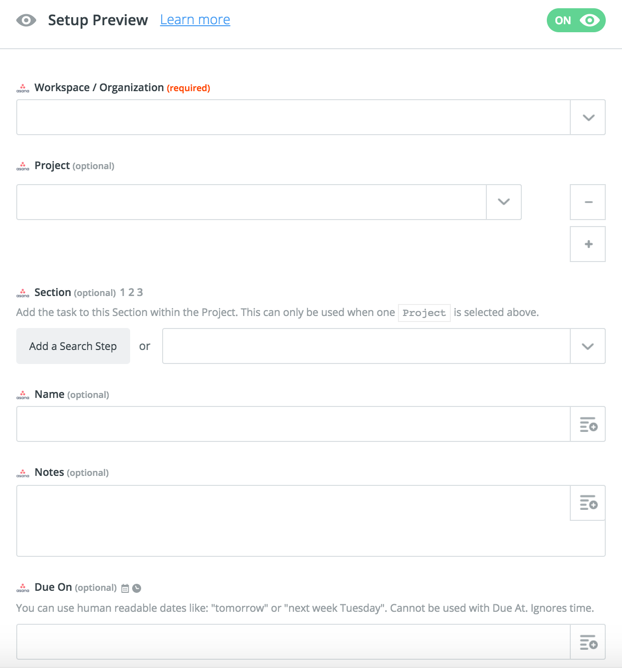Open the Project dropdown chevron

503,202
